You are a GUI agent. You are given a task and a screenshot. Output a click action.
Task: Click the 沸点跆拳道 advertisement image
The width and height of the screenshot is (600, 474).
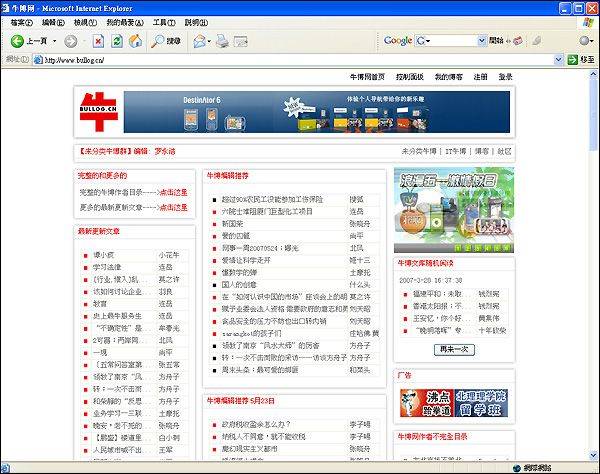pyautogui.click(x=427, y=403)
